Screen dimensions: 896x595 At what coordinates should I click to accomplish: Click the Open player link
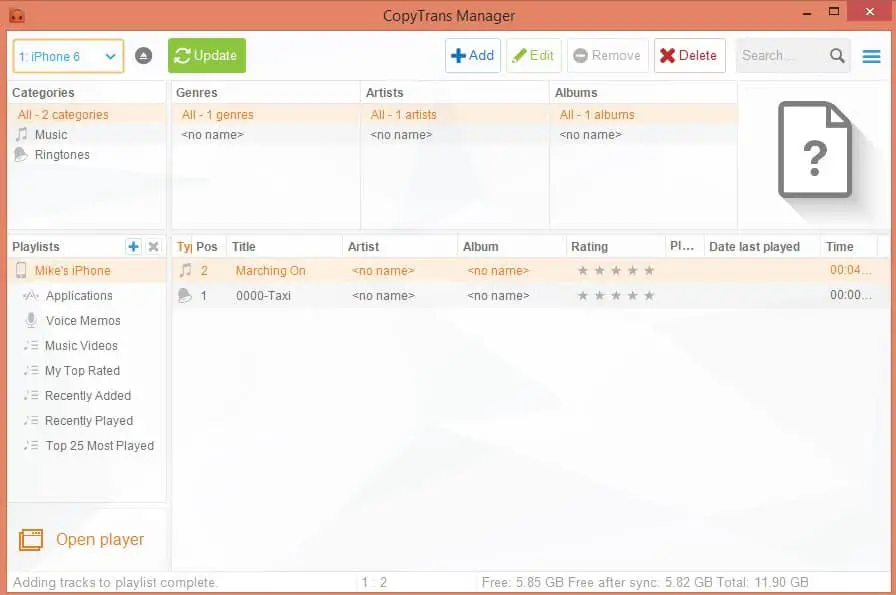click(100, 540)
